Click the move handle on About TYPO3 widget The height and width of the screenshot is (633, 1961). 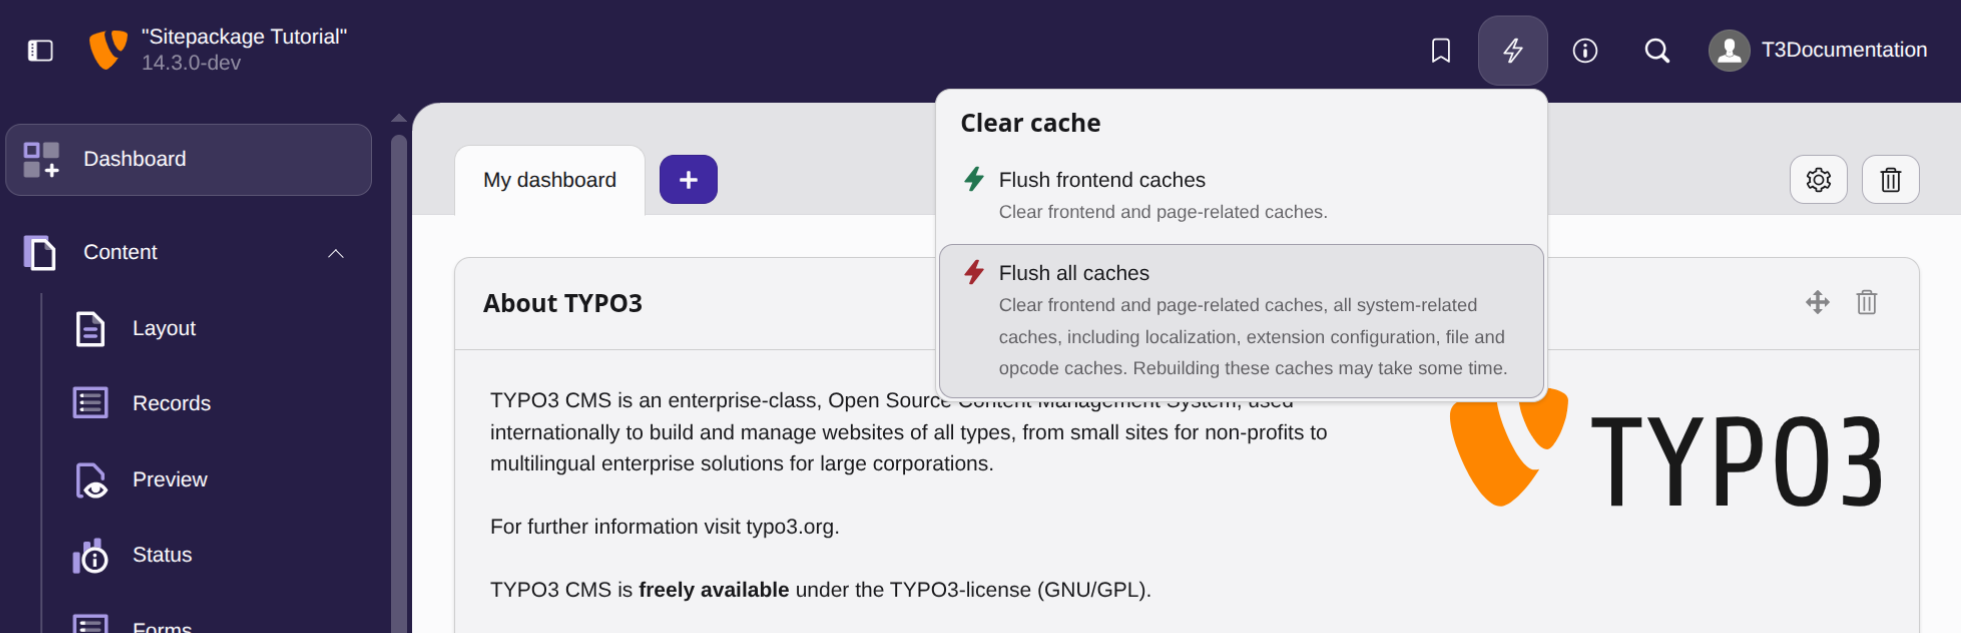pos(1817,302)
